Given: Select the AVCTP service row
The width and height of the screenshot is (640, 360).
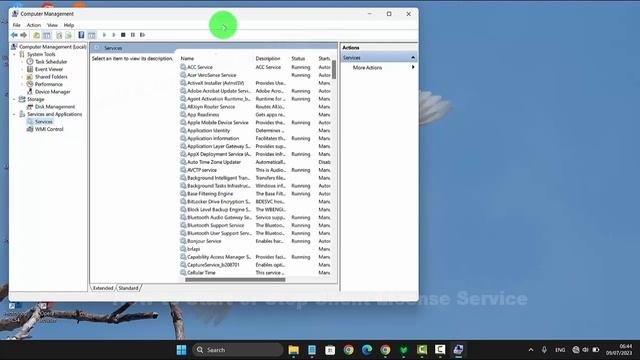Looking at the screenshot, I should tap(255, 170).
